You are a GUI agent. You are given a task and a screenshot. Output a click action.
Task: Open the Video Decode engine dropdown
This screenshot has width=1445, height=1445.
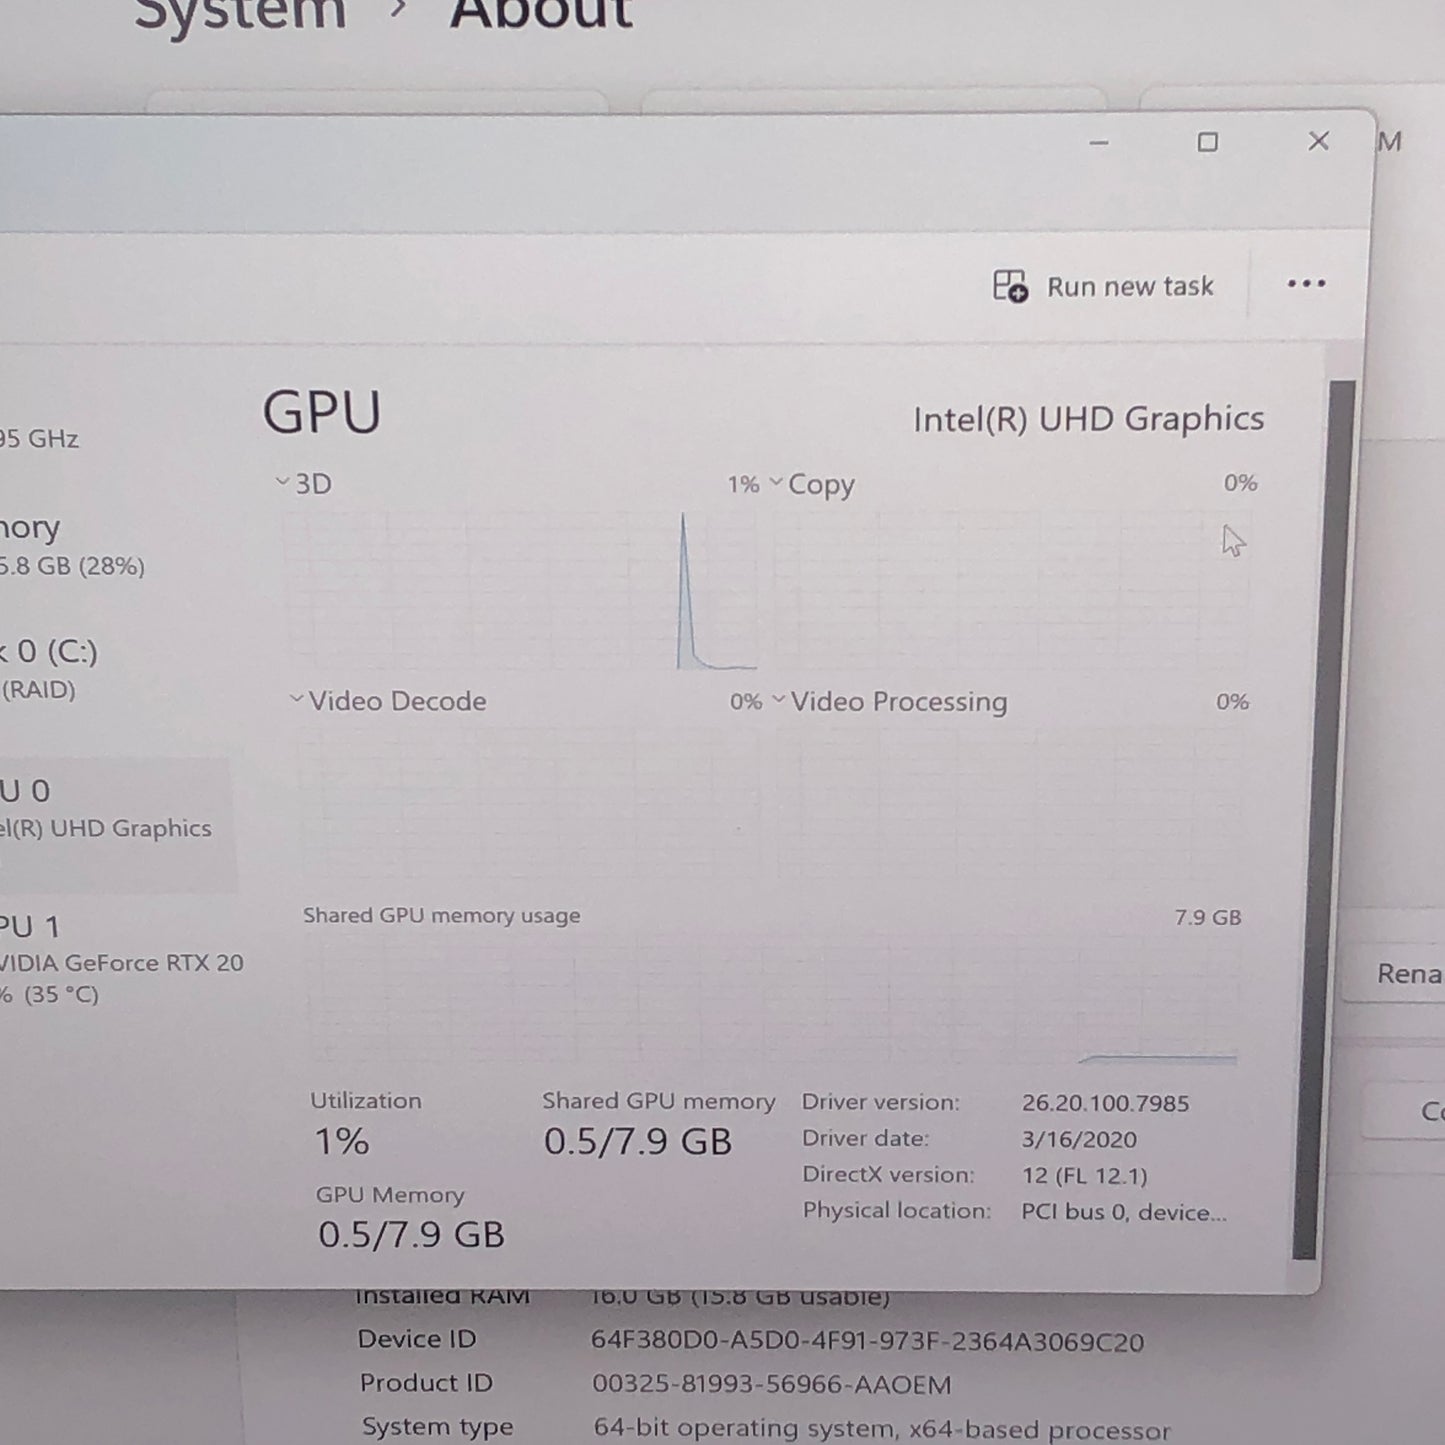click(x=296, y=699)
